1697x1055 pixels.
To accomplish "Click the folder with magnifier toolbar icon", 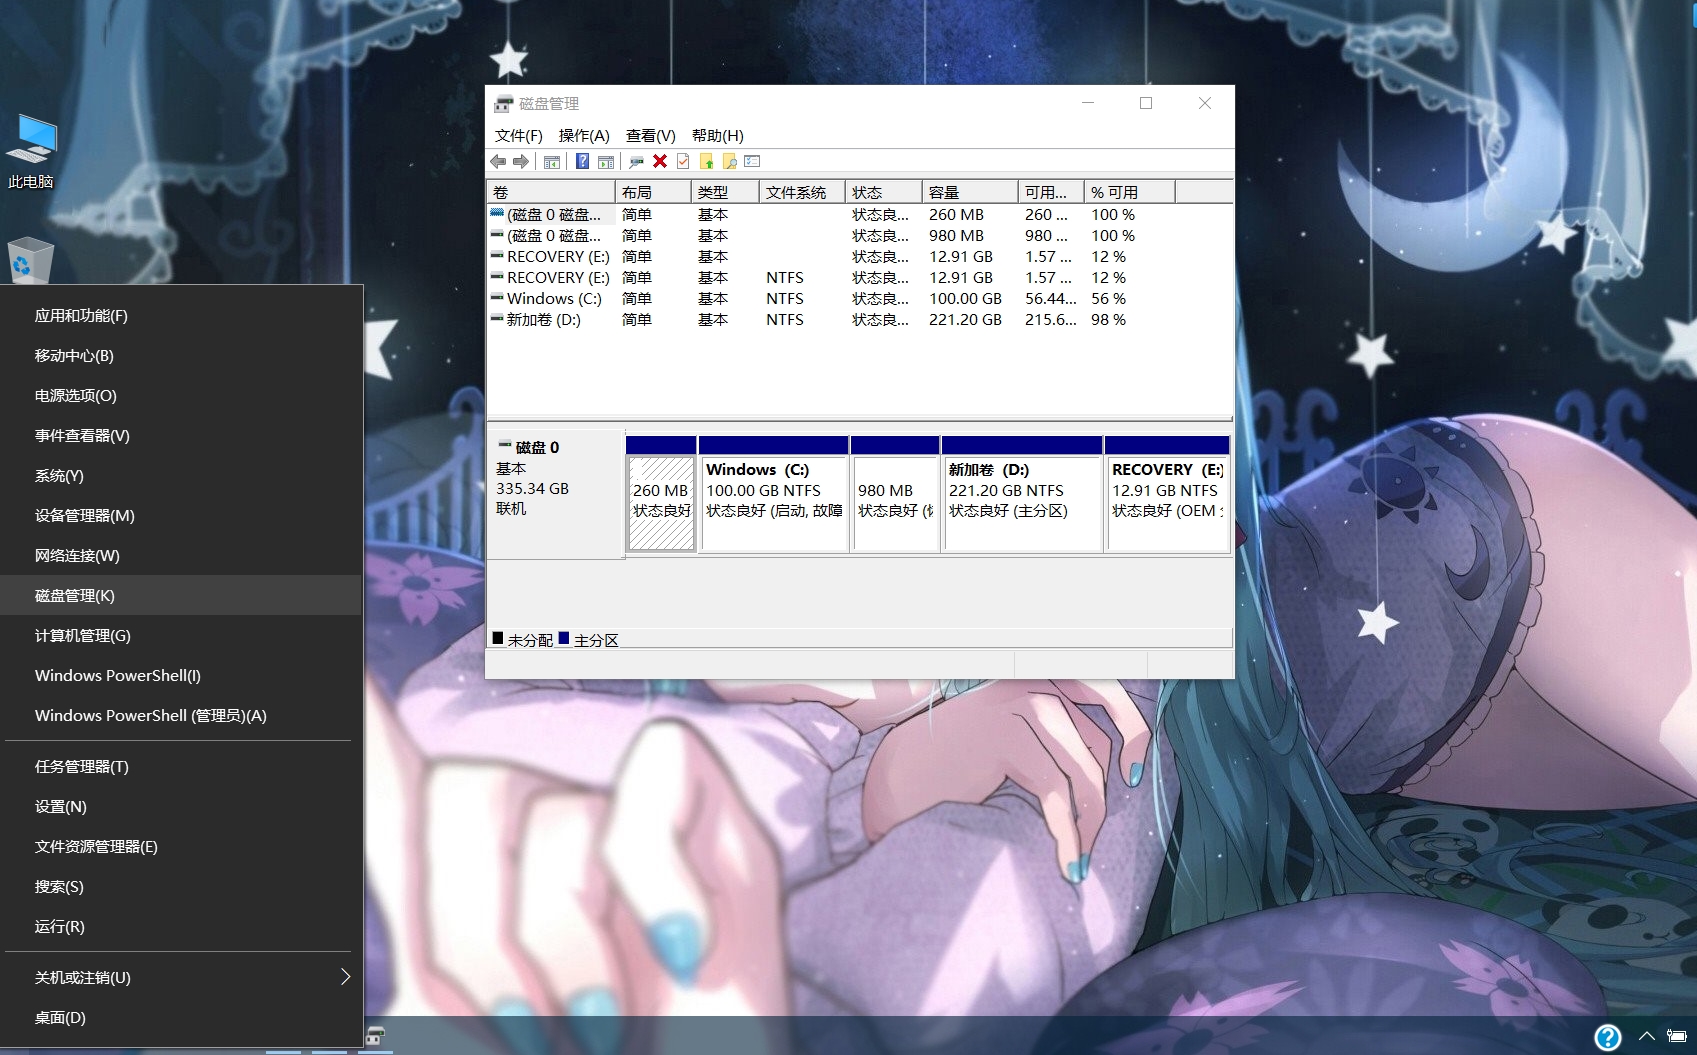I will pyautogui.click(x=730, y=161).
